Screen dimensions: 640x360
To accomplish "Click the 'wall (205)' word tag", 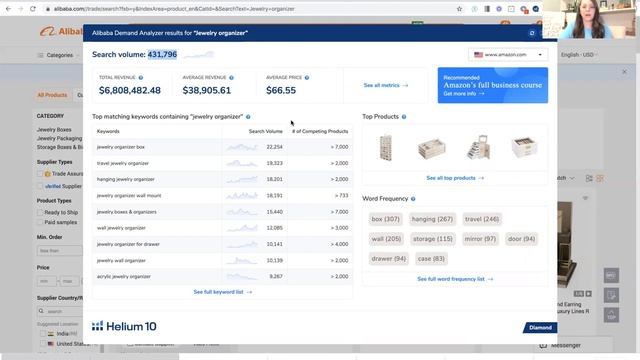I will (386, 239).
